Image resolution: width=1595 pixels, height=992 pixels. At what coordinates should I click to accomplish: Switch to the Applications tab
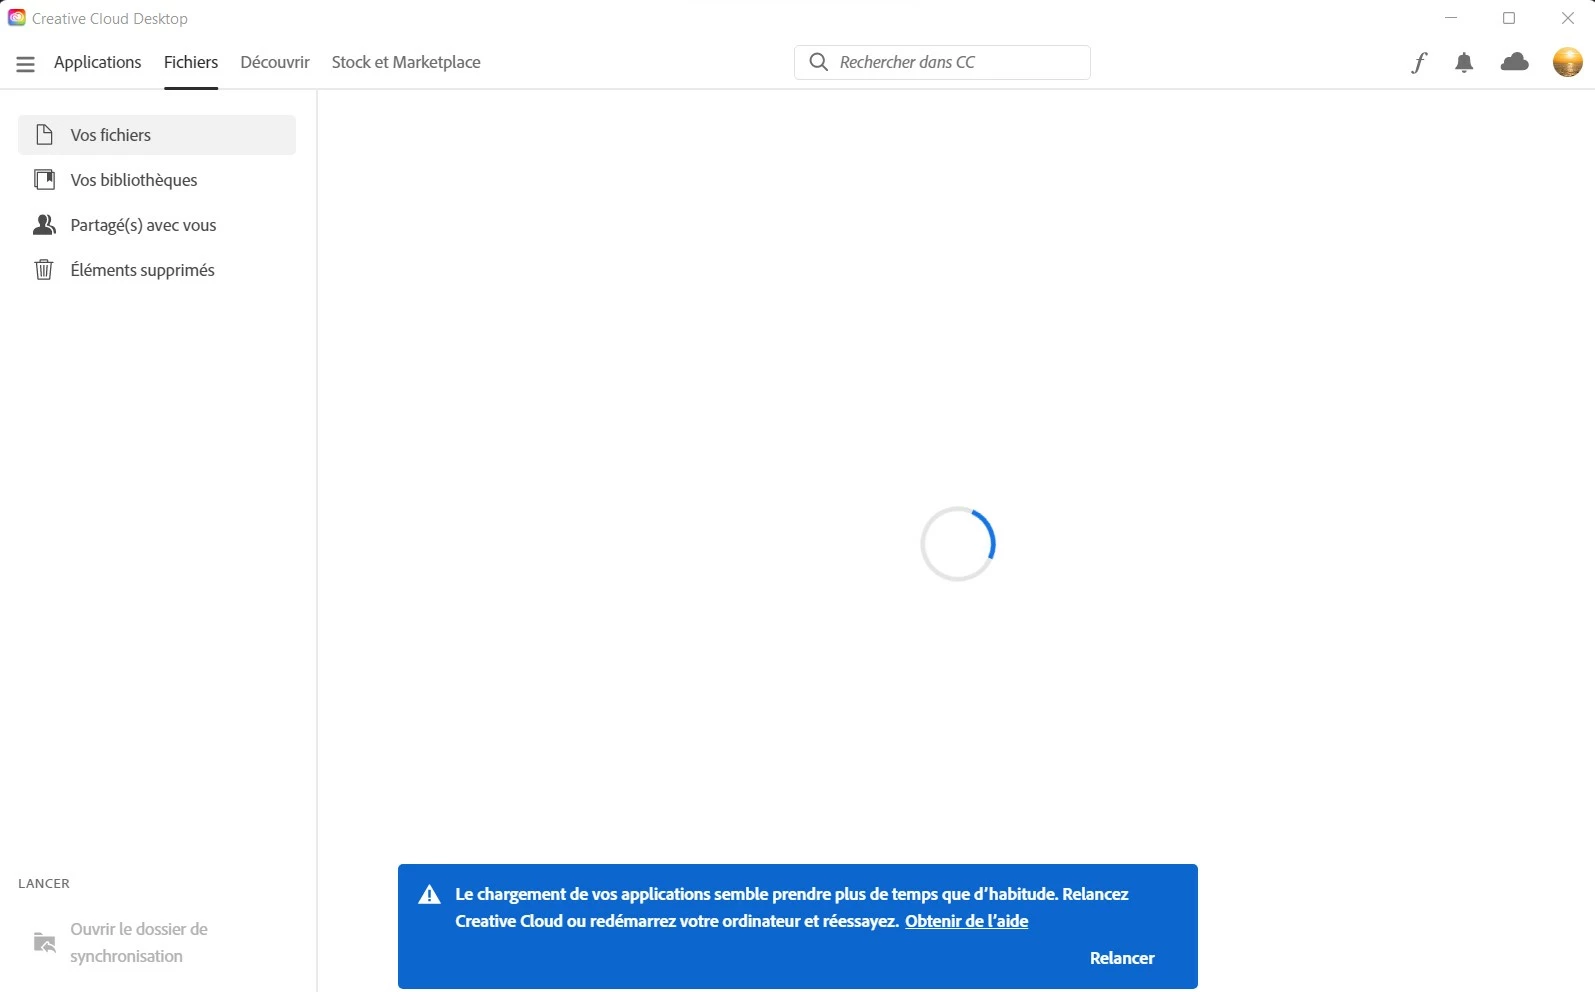(x=98, y=62)
